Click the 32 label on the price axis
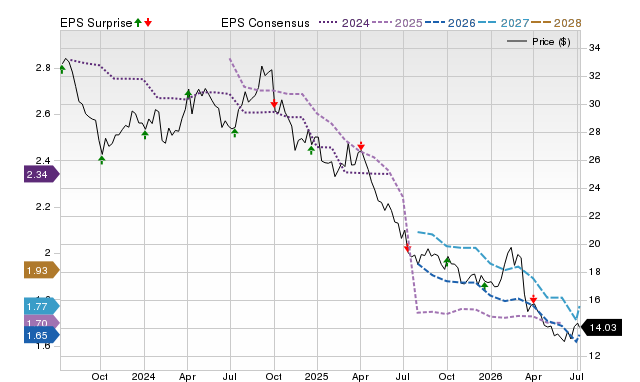Screen dimensions: 640x382 click(594, 76)
